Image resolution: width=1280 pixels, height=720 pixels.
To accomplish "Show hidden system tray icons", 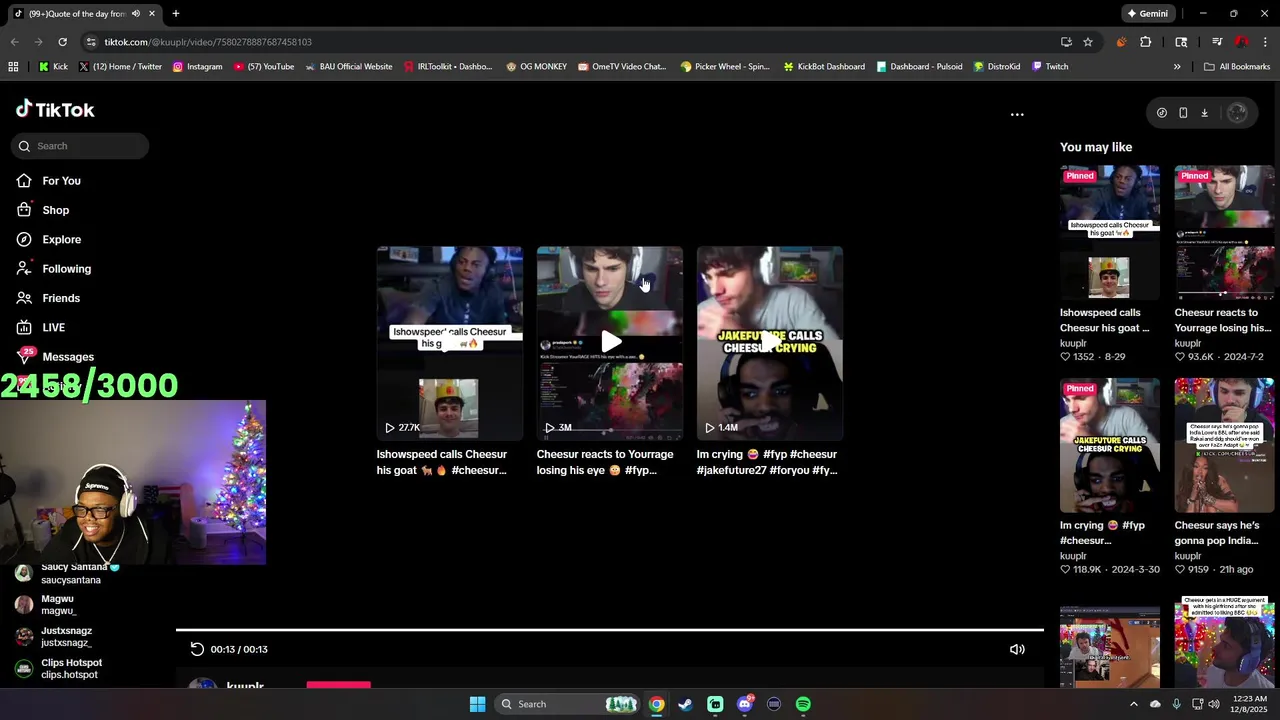I will 1133,704.
